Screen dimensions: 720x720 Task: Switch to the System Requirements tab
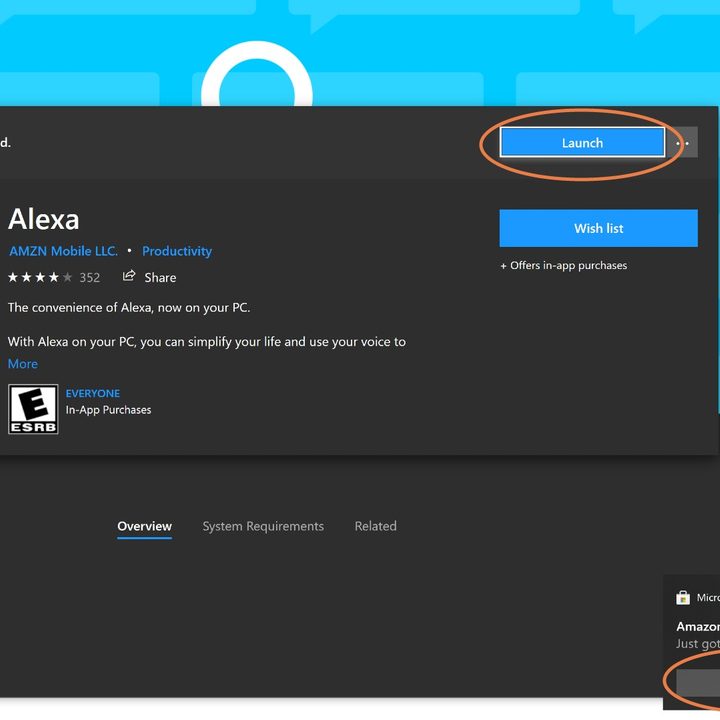click(263, 526)
